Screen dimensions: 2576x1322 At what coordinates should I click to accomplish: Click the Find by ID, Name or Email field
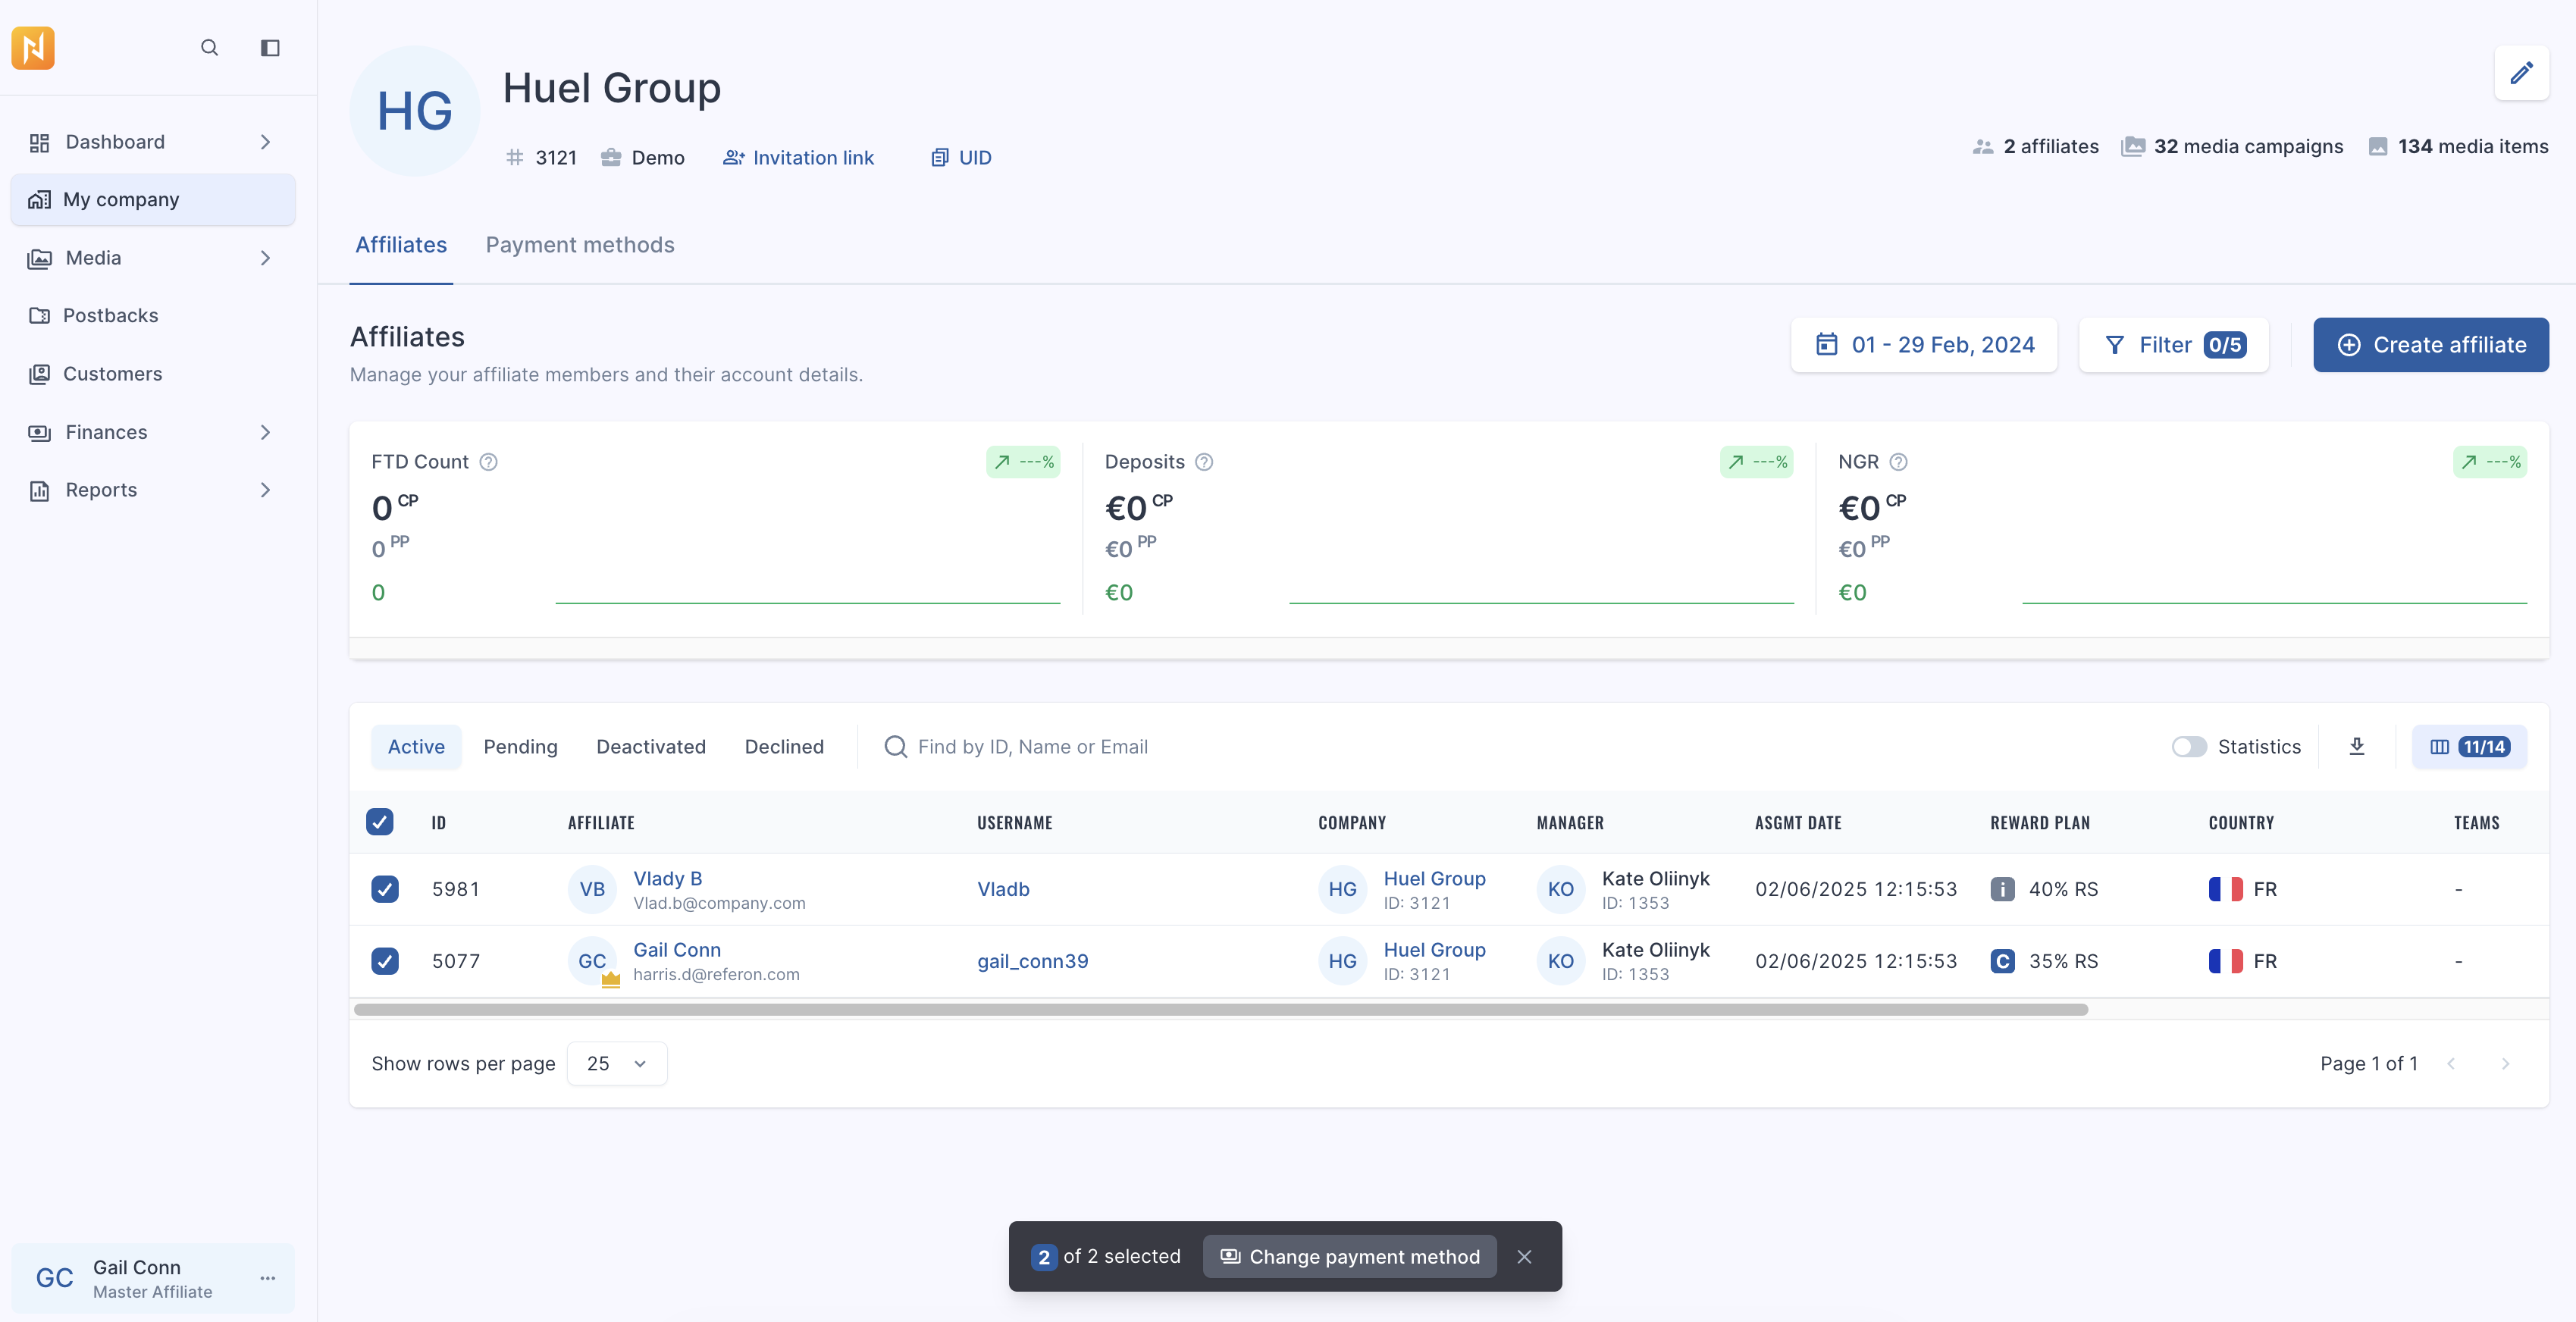1032,747
